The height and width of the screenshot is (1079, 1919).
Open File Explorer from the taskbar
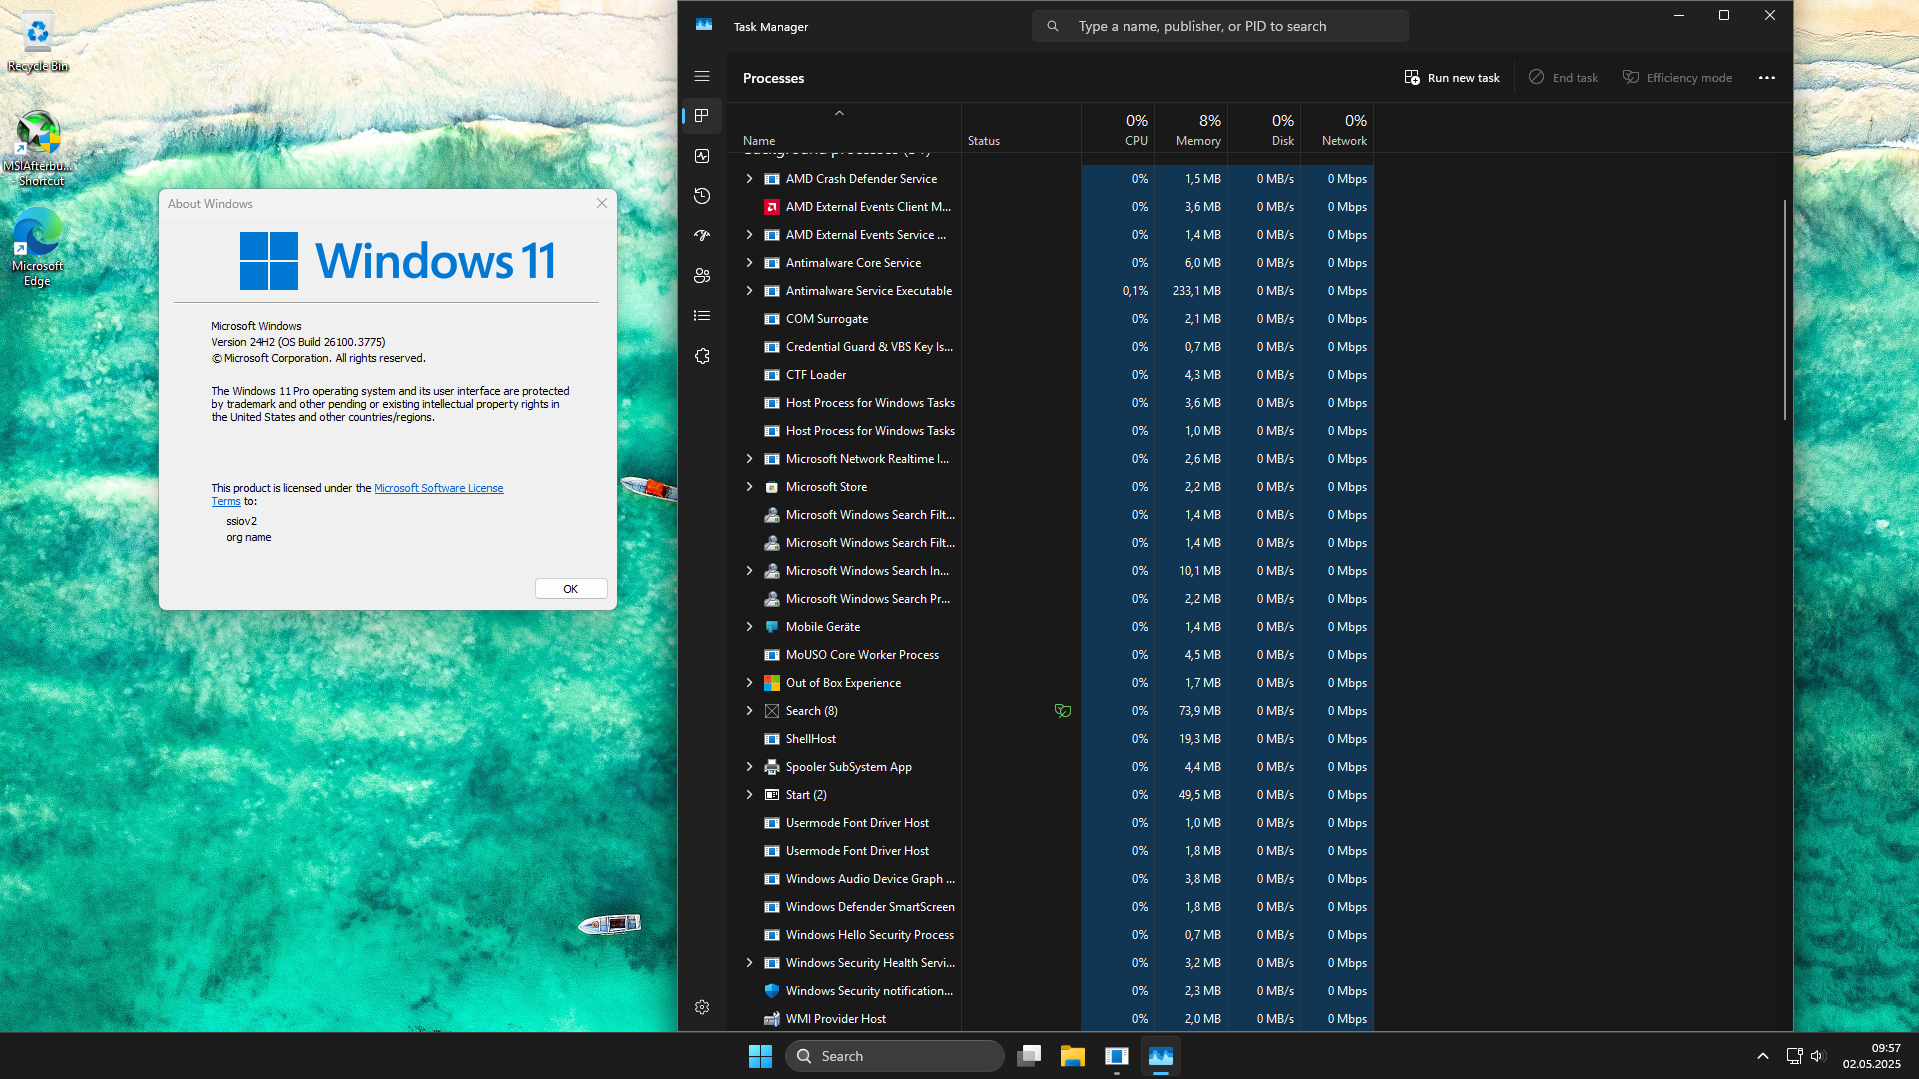tap(1072, 1056)
